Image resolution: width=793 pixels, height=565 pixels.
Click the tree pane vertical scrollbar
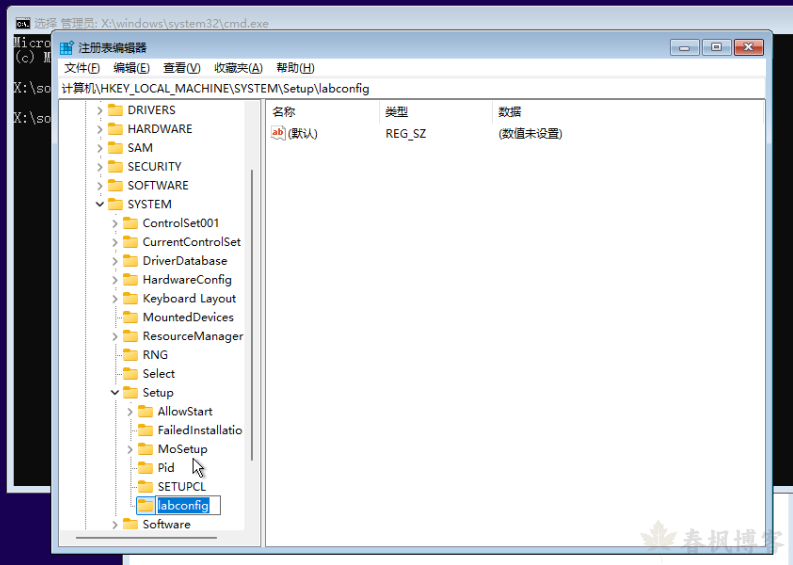[x=251, y=315]
